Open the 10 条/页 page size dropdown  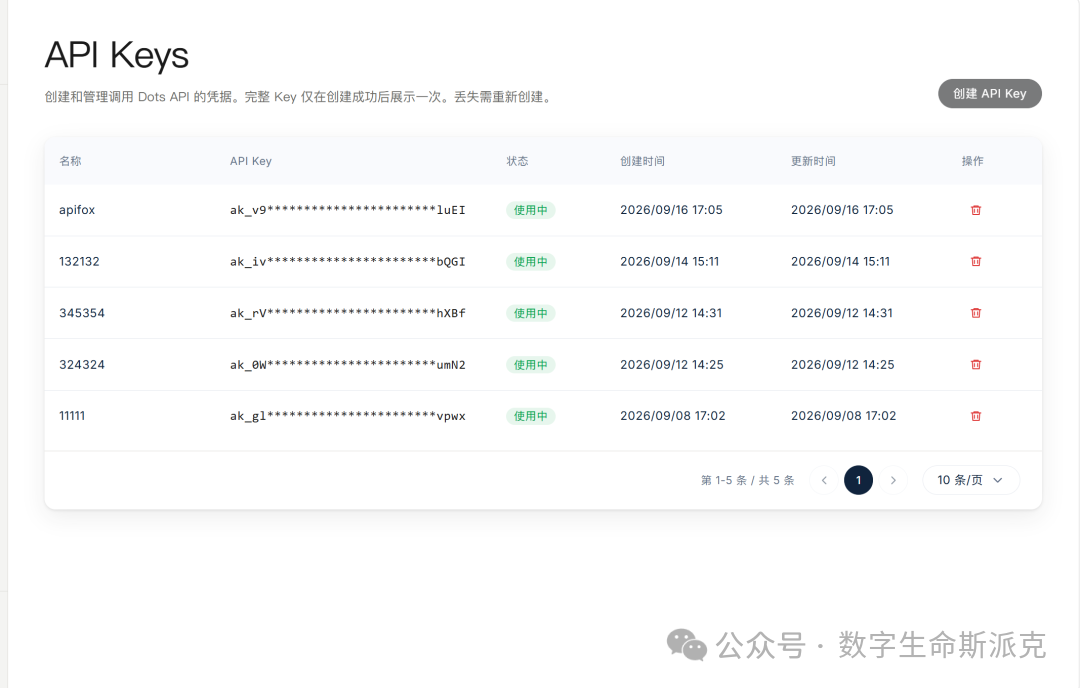pyautogui.click(x=971, y=480)
